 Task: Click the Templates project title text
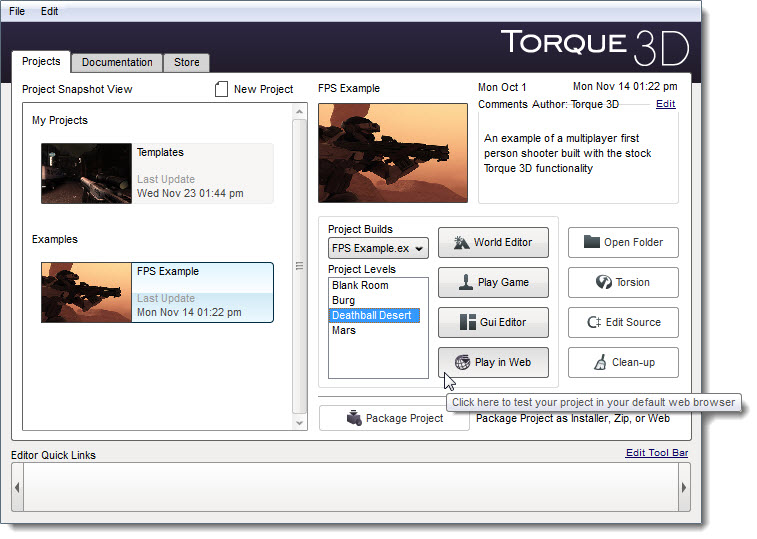(160, 153)
